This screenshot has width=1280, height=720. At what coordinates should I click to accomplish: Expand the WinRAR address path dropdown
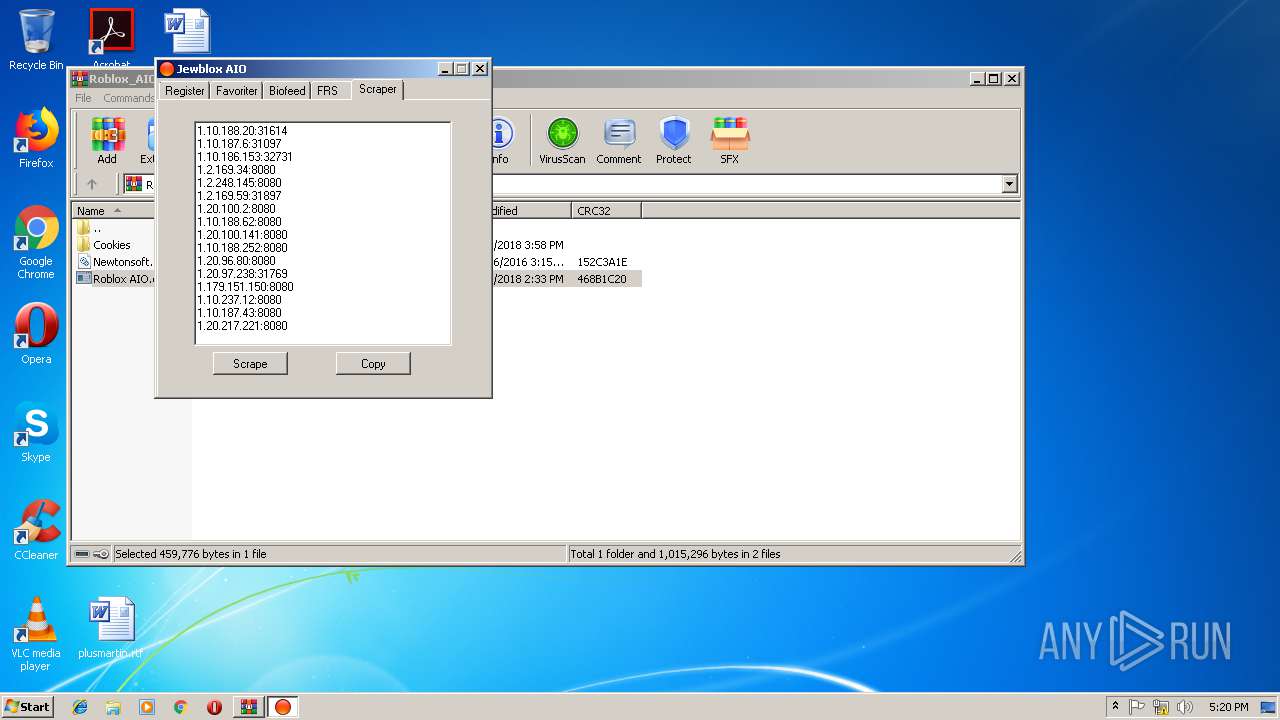coord(1009,184)
